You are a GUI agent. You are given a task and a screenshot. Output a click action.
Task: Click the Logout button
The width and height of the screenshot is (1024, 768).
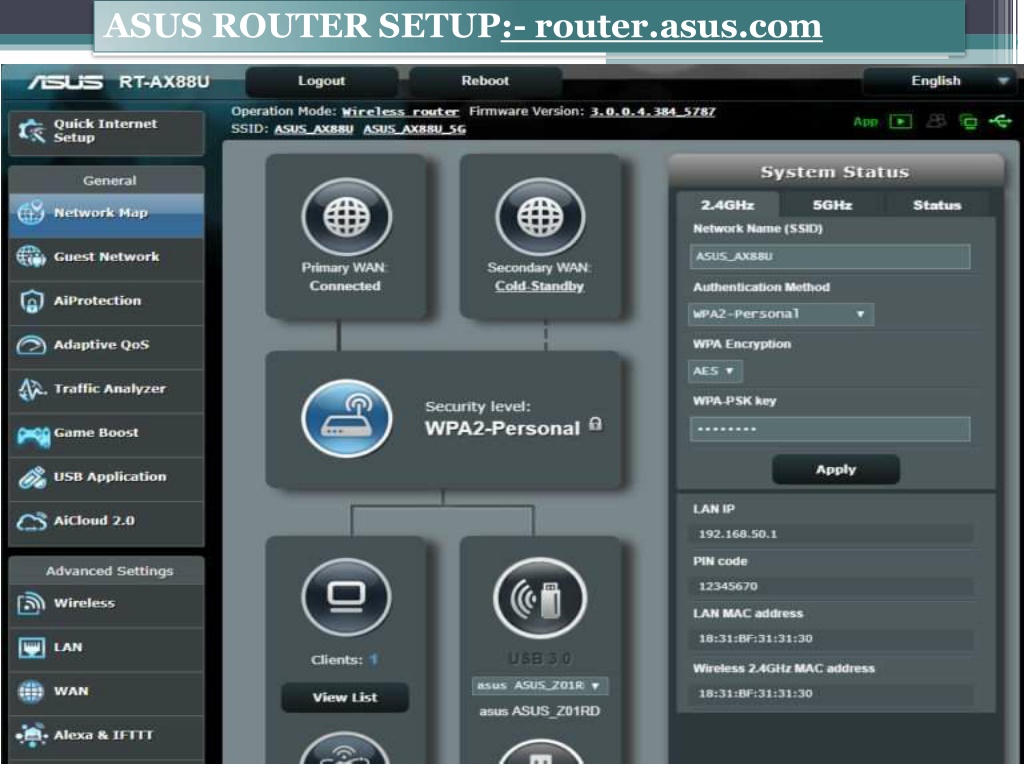click(x=321, y=81)
